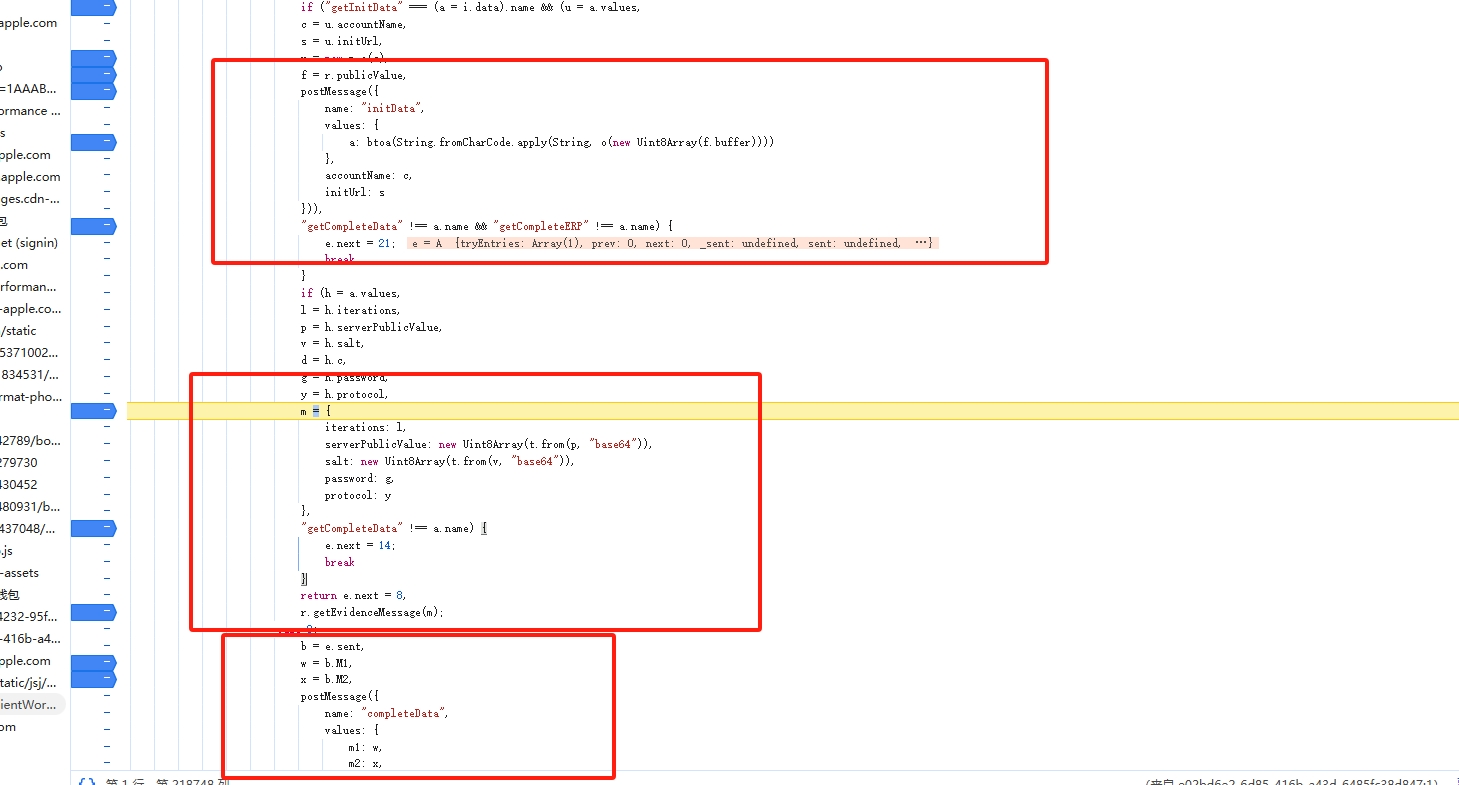Click the code line iterations: l,
The width and height of the screenshot is (1459, 785).
click(365, 427)
